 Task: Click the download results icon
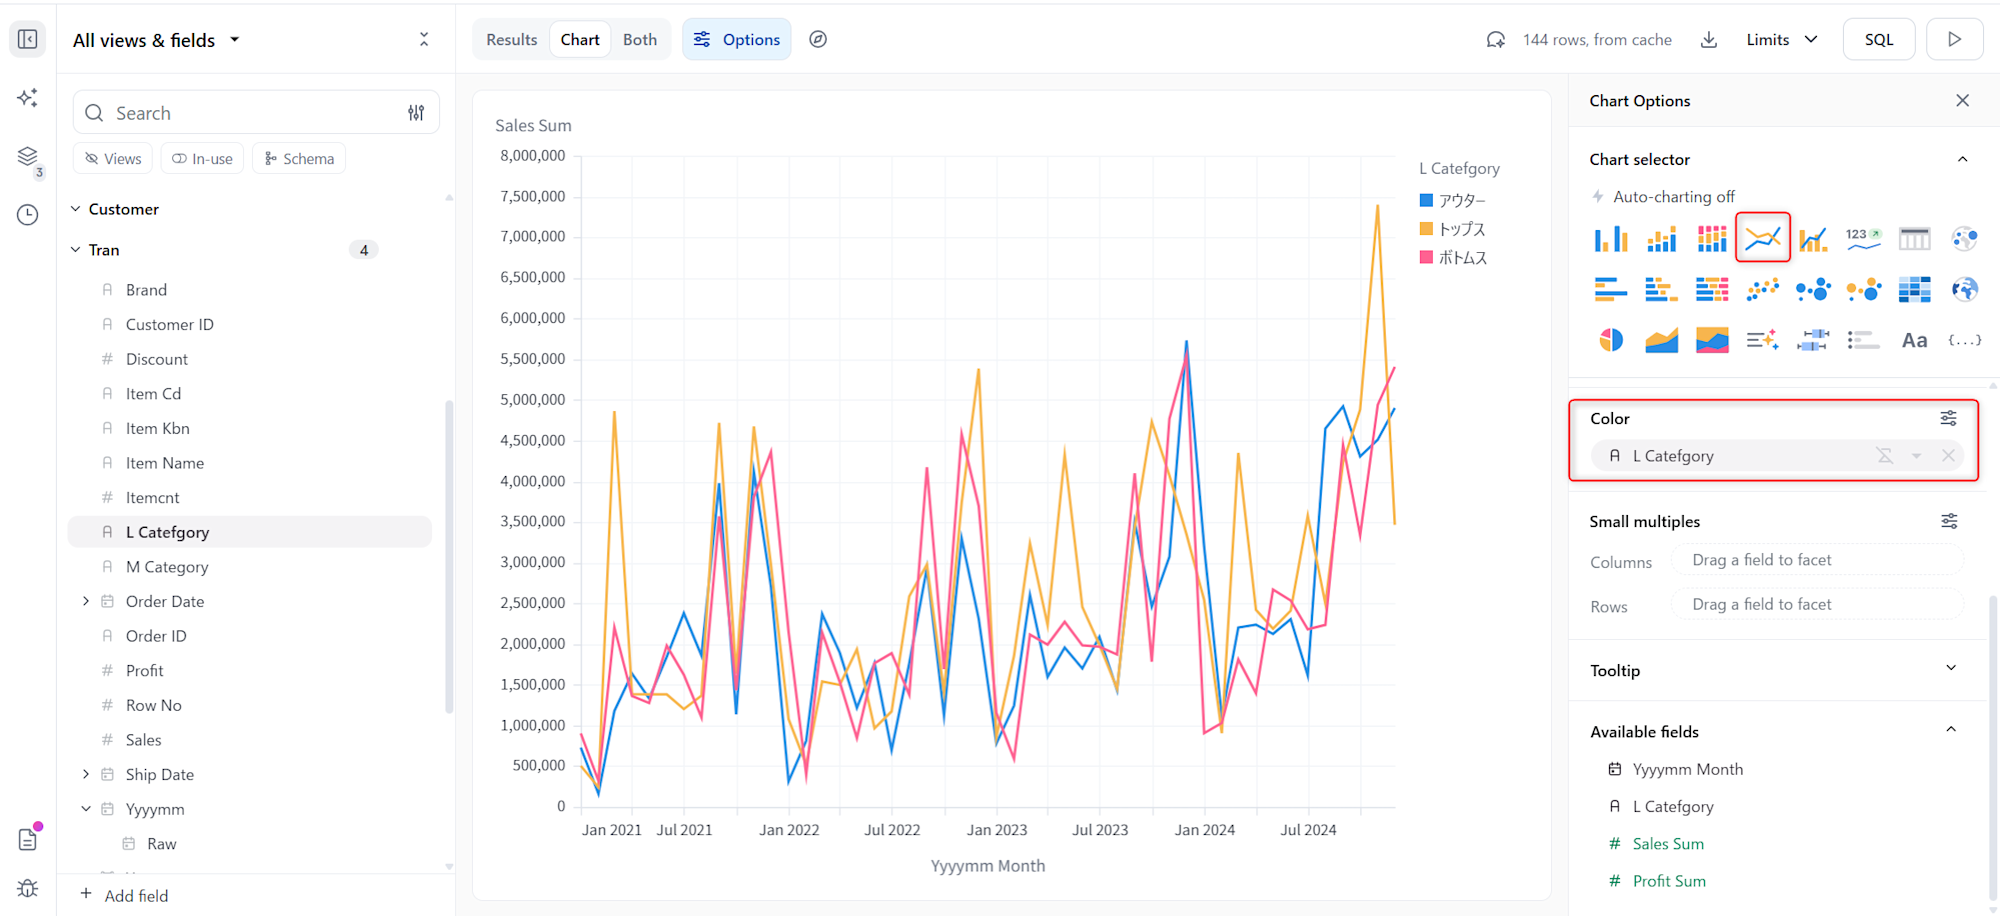(1709, 40)
